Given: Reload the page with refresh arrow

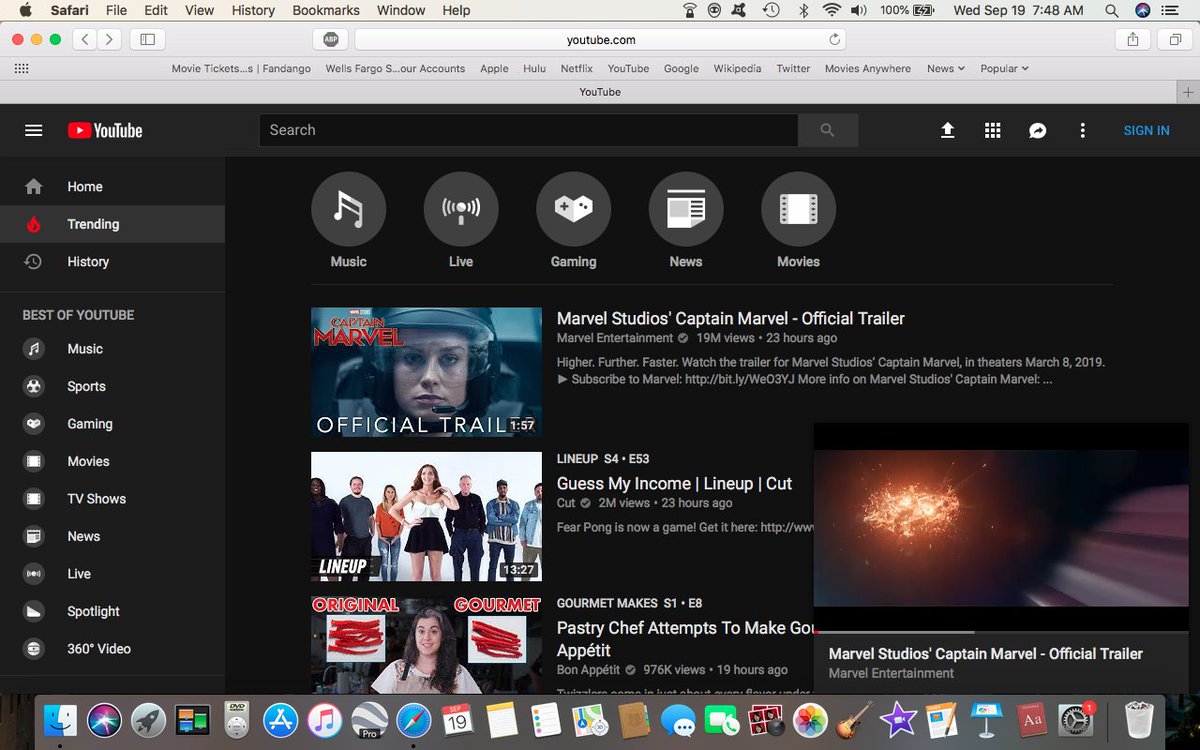Looking at the screenshot, I should point(834,39).
